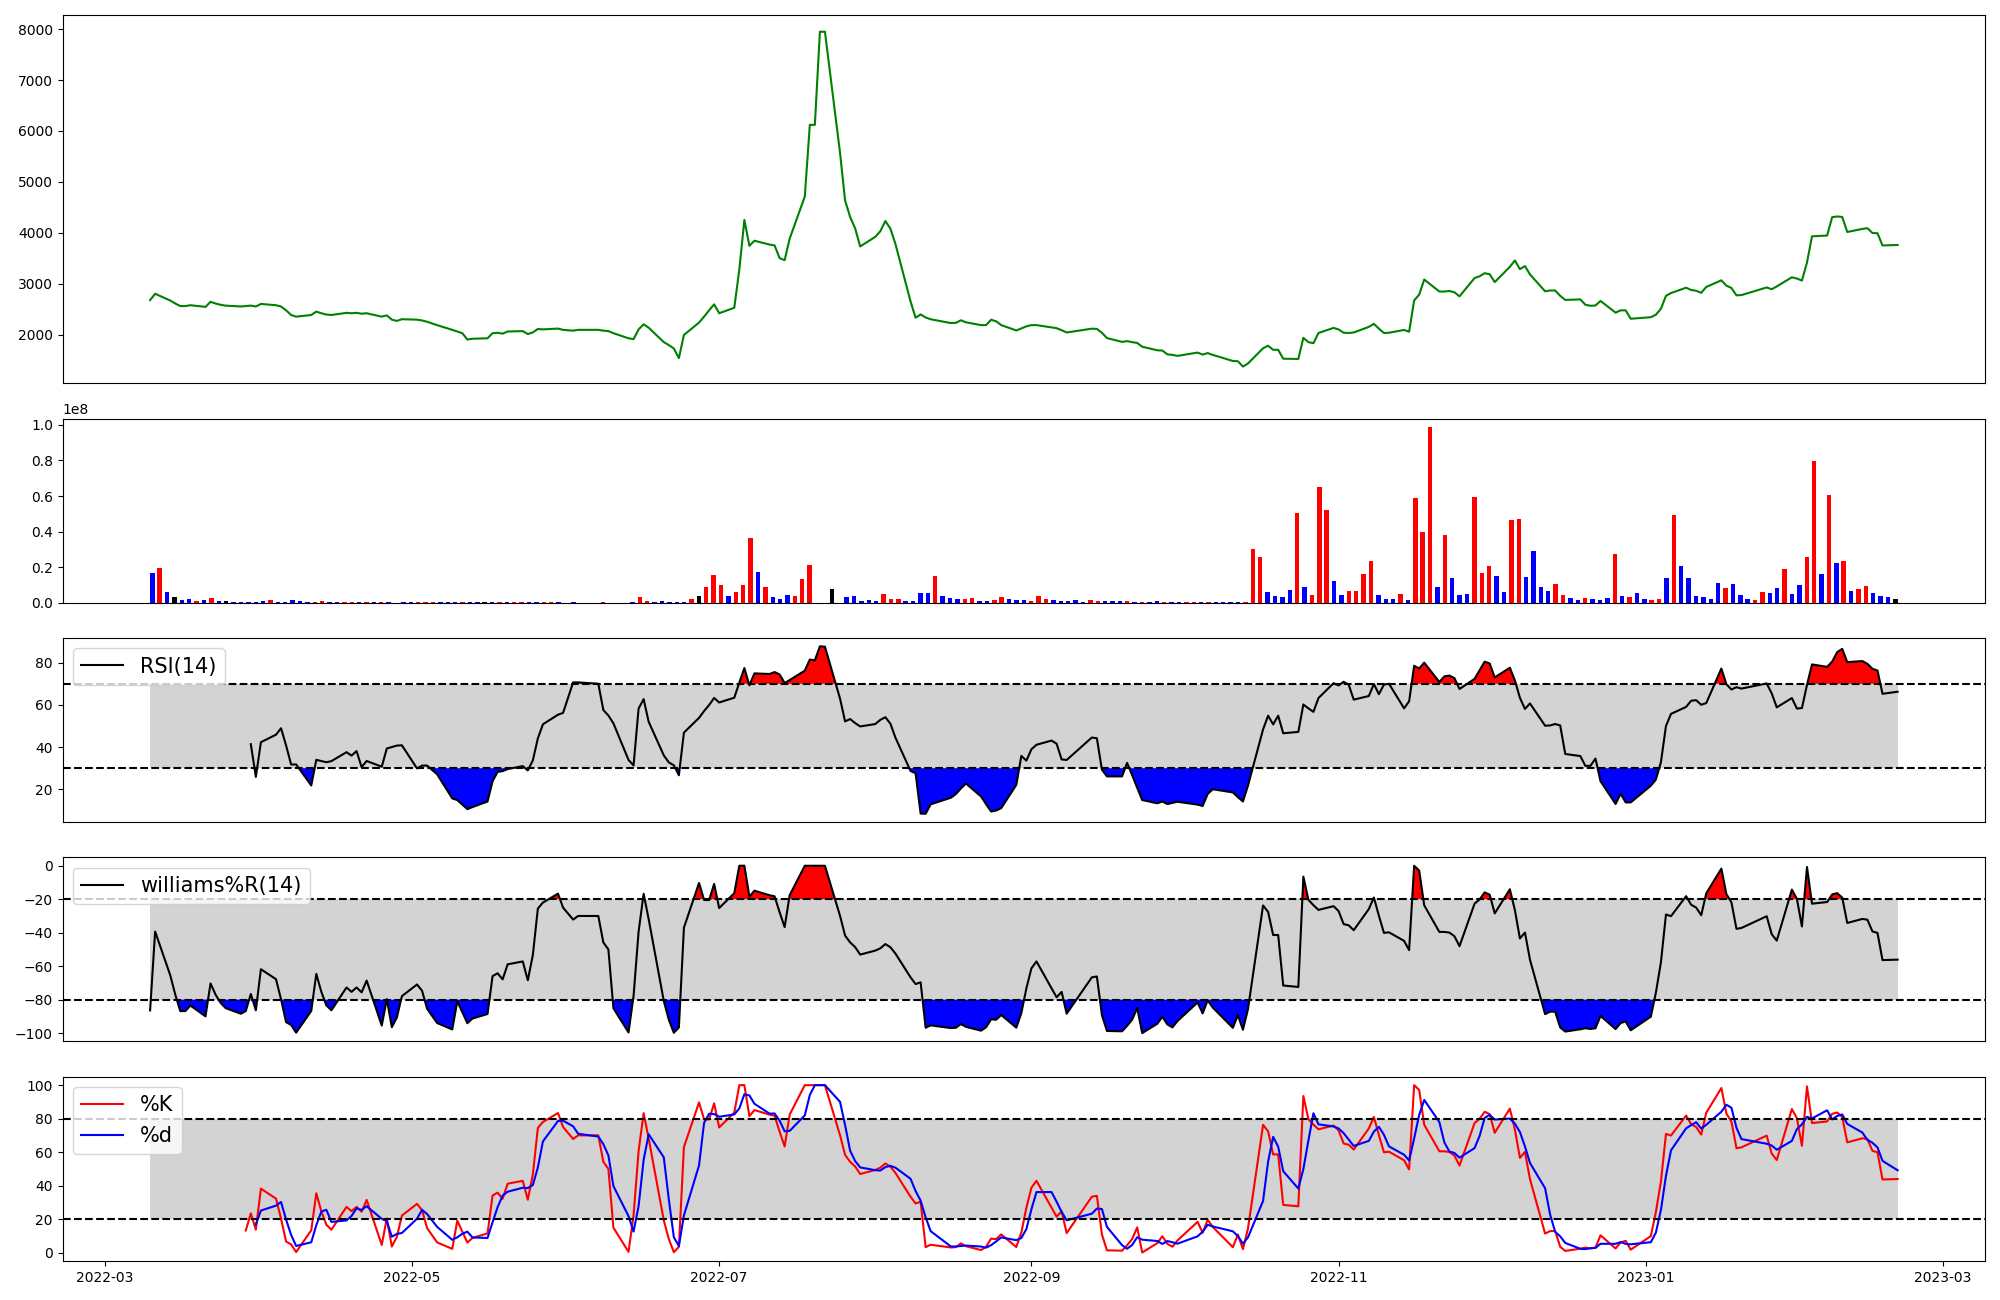Click the blue %d legend line swatch
Viewport: 2000px width, 1300px height.
[102, 1135]
